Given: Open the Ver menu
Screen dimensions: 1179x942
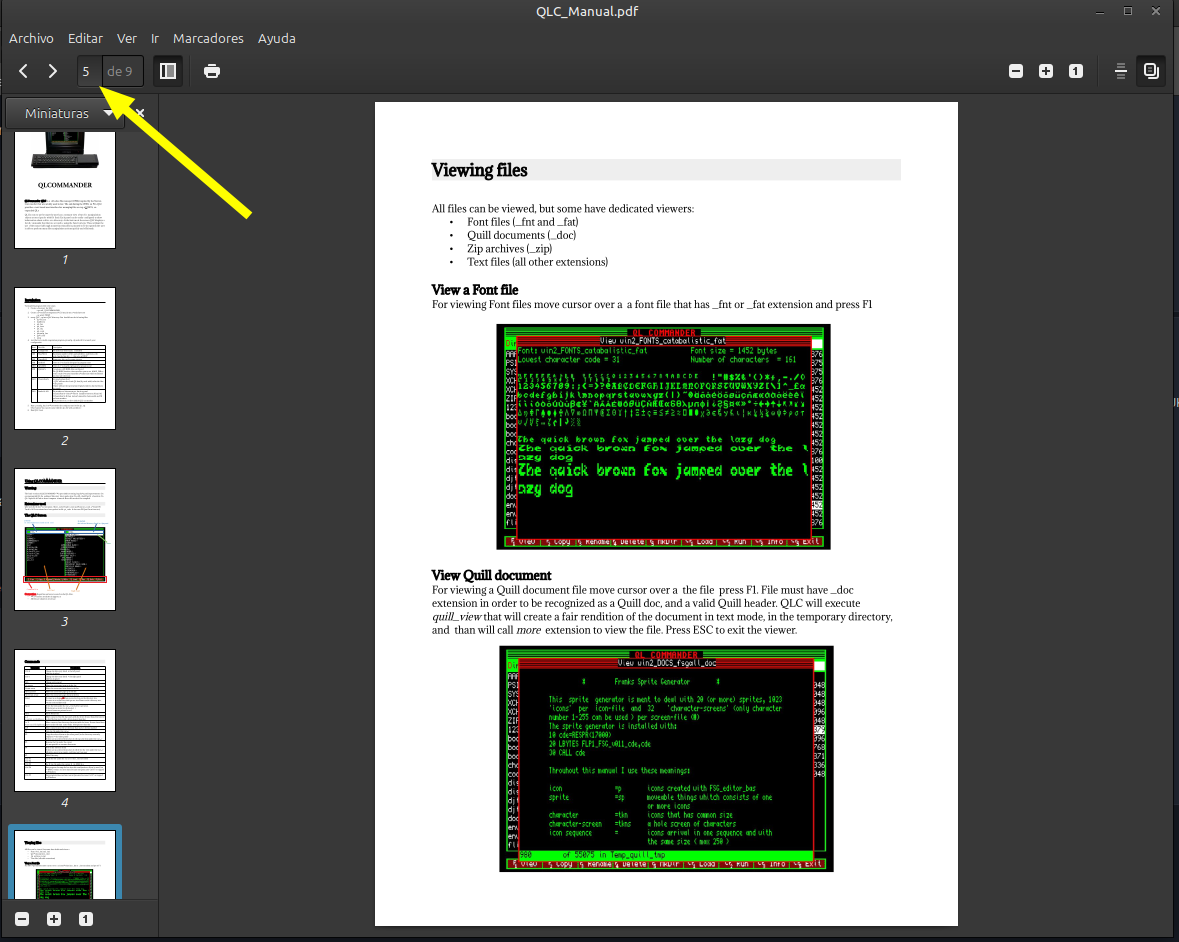Looking at the screenshot, I should pos(126,38).
